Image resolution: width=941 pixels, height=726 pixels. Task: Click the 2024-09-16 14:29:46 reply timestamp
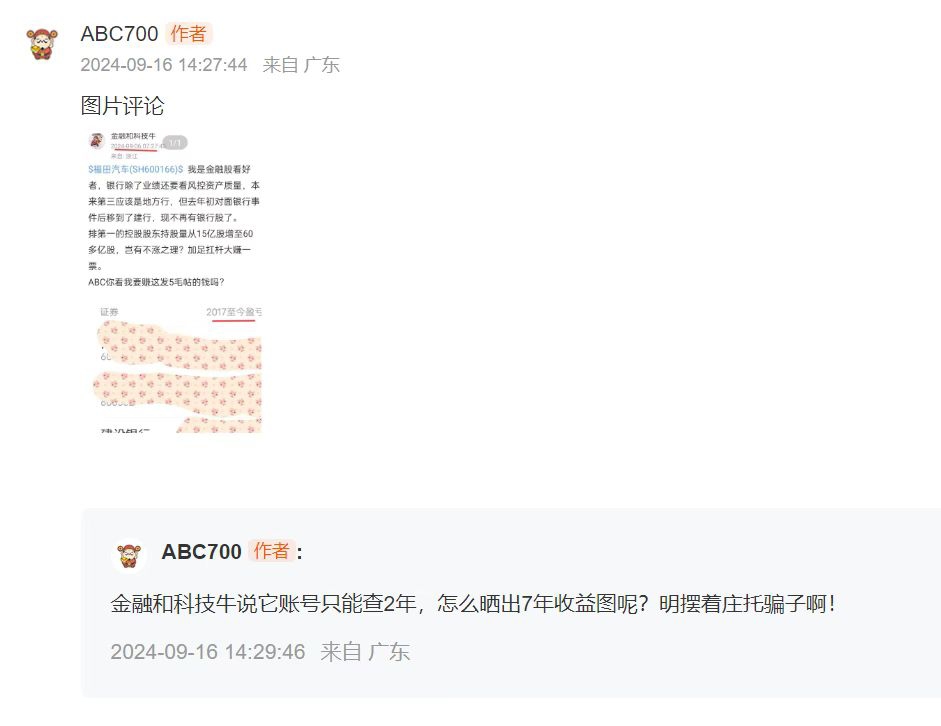[x=208, y=652]
